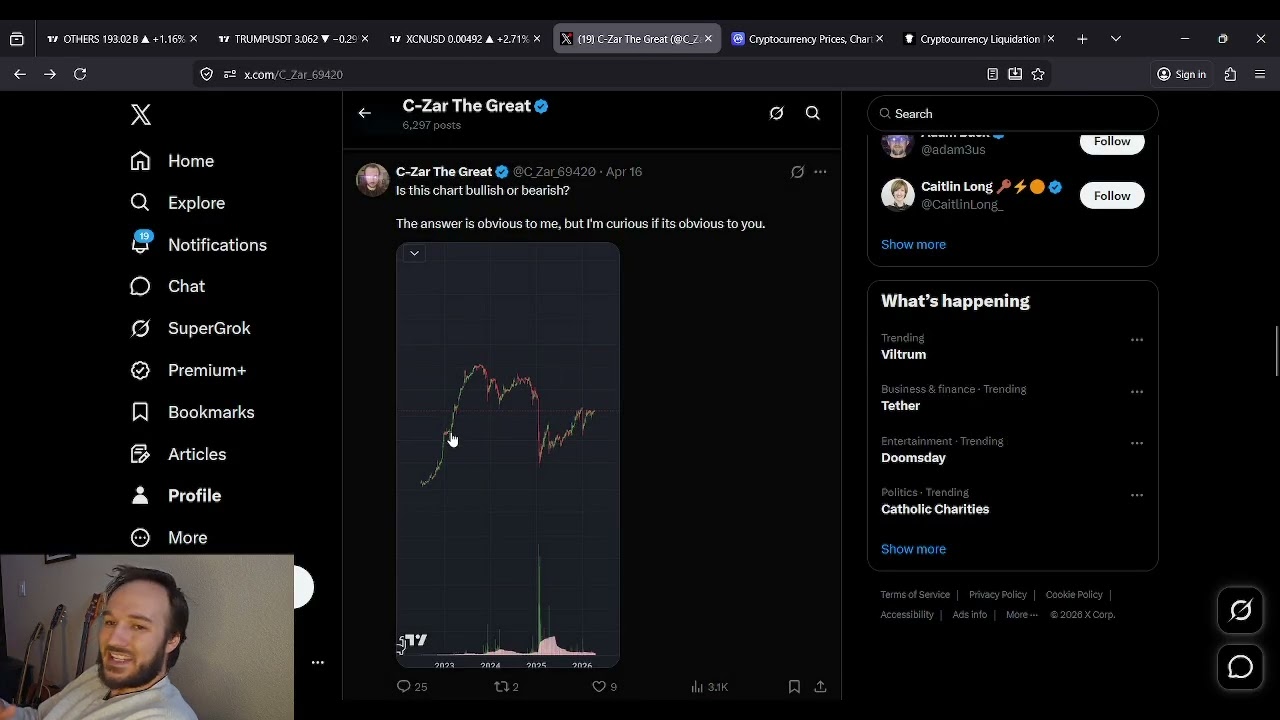Screen dimensions: 1280x720
Task: Click the page vertical scrollbar thumb
Action: [1276, 351]
